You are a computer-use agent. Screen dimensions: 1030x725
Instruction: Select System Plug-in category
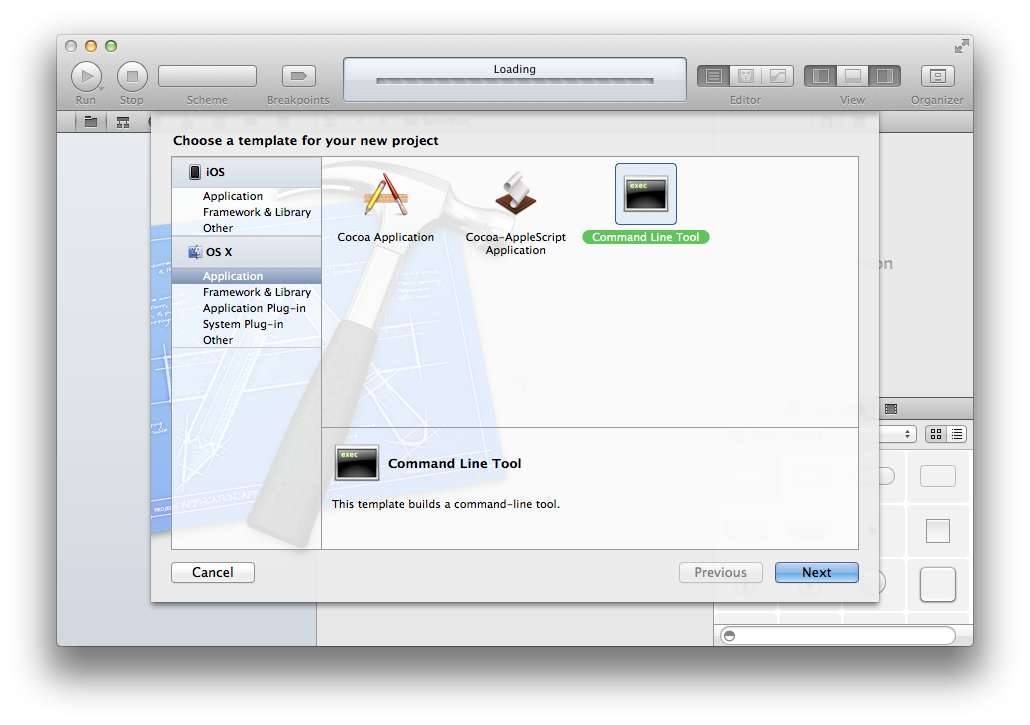[x=246, y=324]
